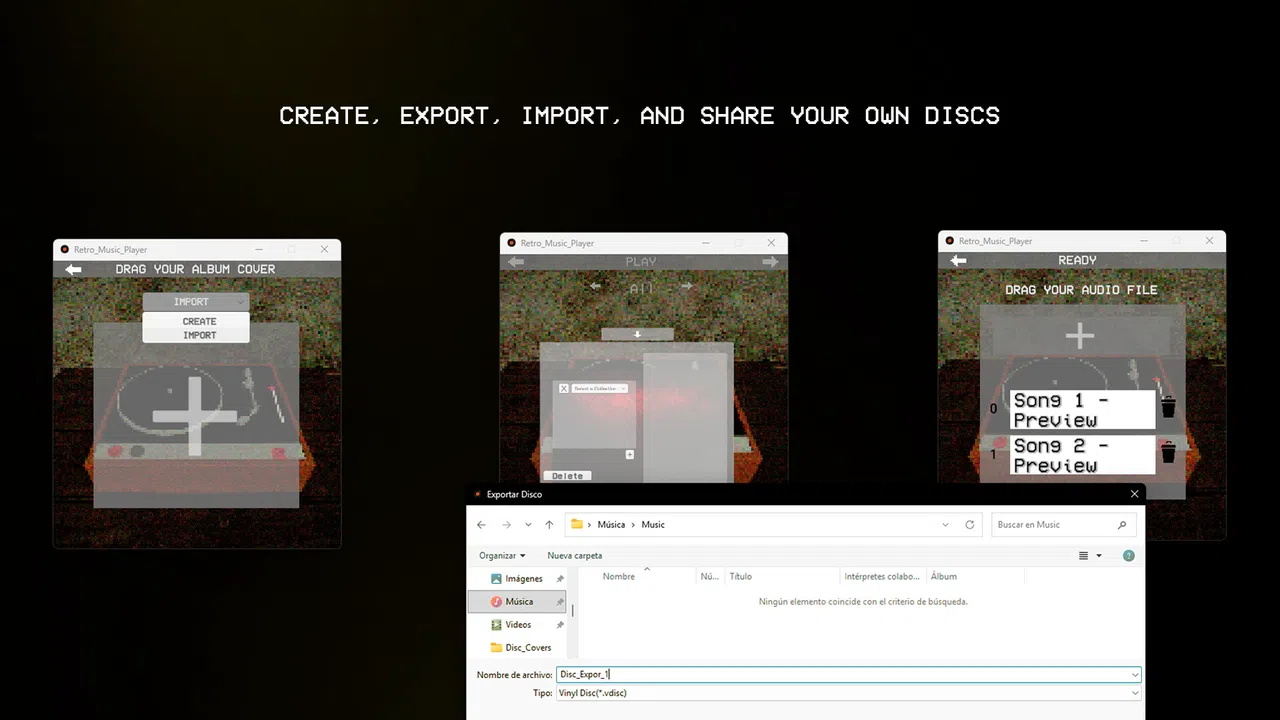
Task: Delete Song 2 with its trash icon
Action: click(x=1168, y=453)
